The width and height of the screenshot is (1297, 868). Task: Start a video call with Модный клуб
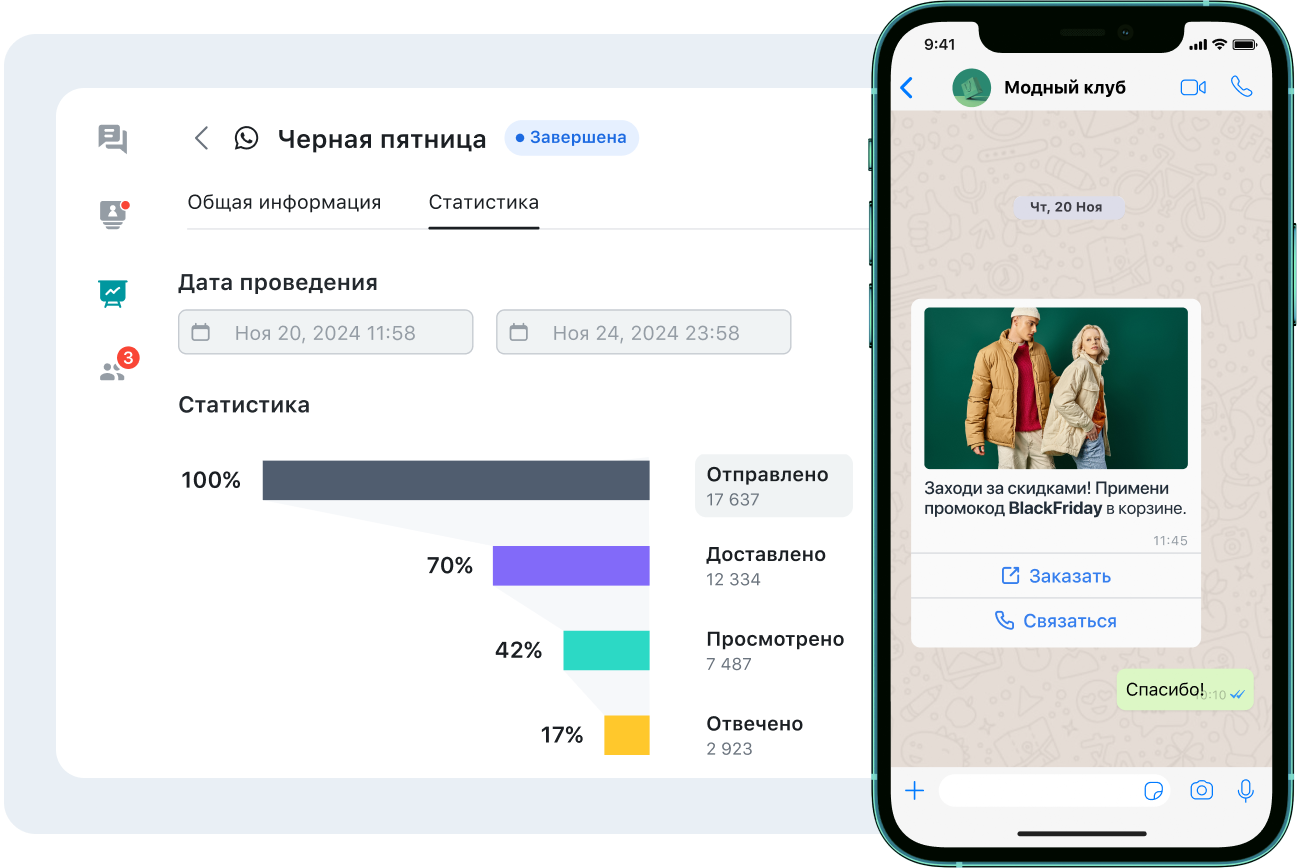click(1193, 88)
